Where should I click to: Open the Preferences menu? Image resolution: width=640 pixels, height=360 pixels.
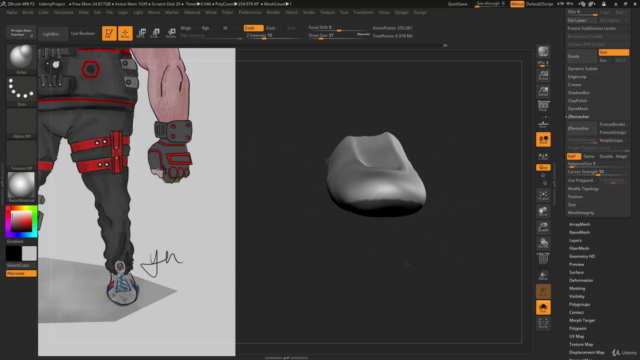click(250, 12)
